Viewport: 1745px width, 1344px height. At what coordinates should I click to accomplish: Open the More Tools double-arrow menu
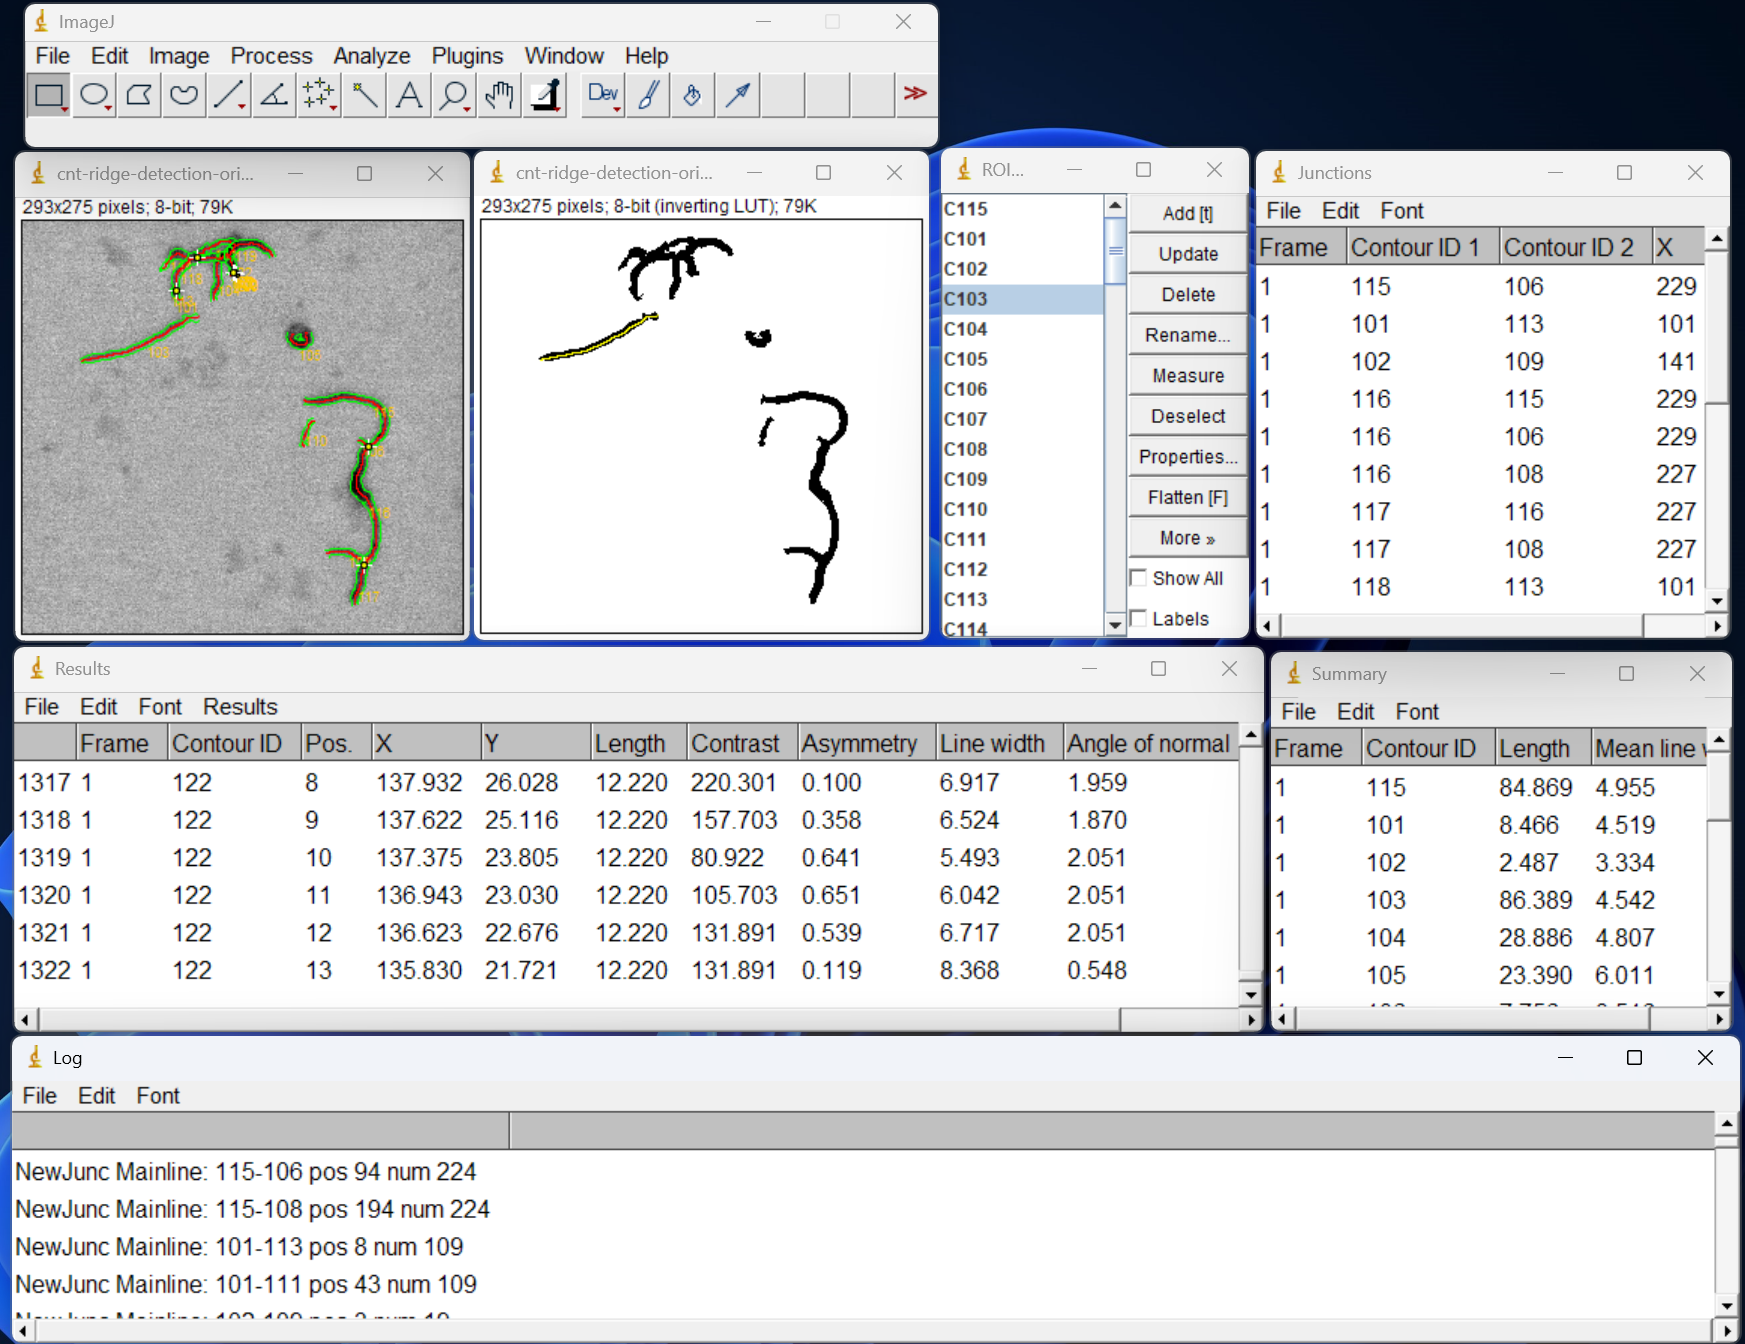coord(915,94)
